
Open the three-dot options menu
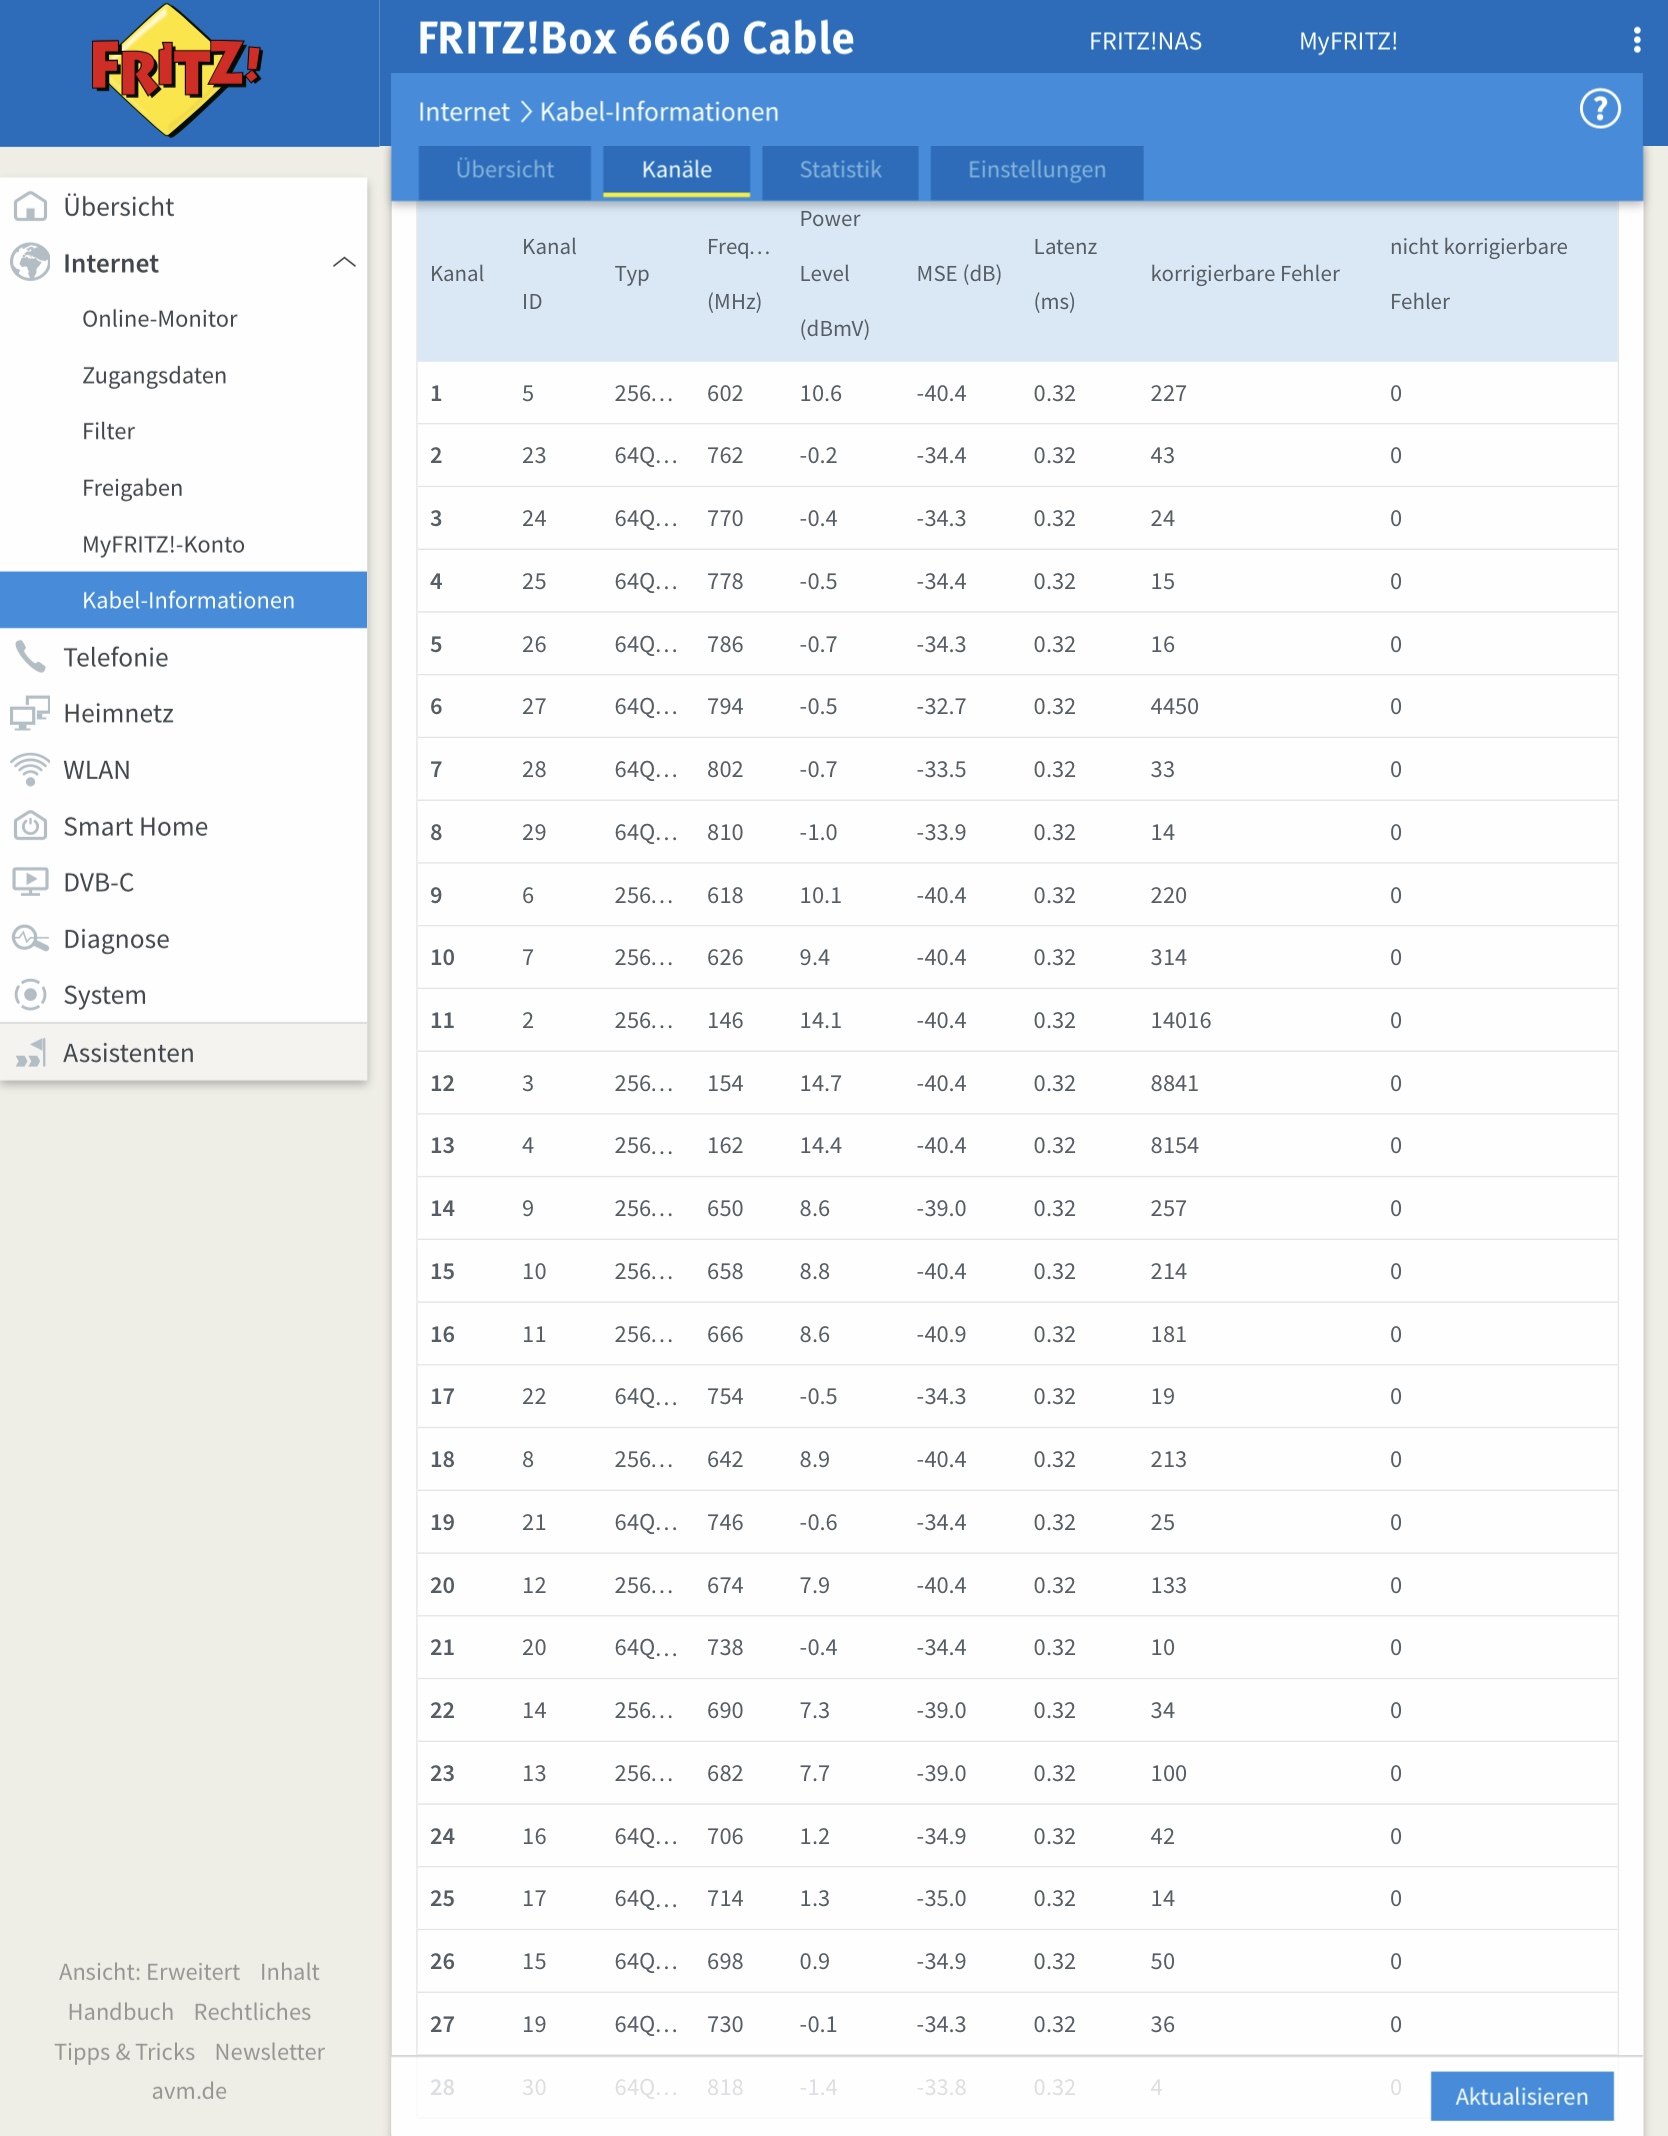(1636, 40)
